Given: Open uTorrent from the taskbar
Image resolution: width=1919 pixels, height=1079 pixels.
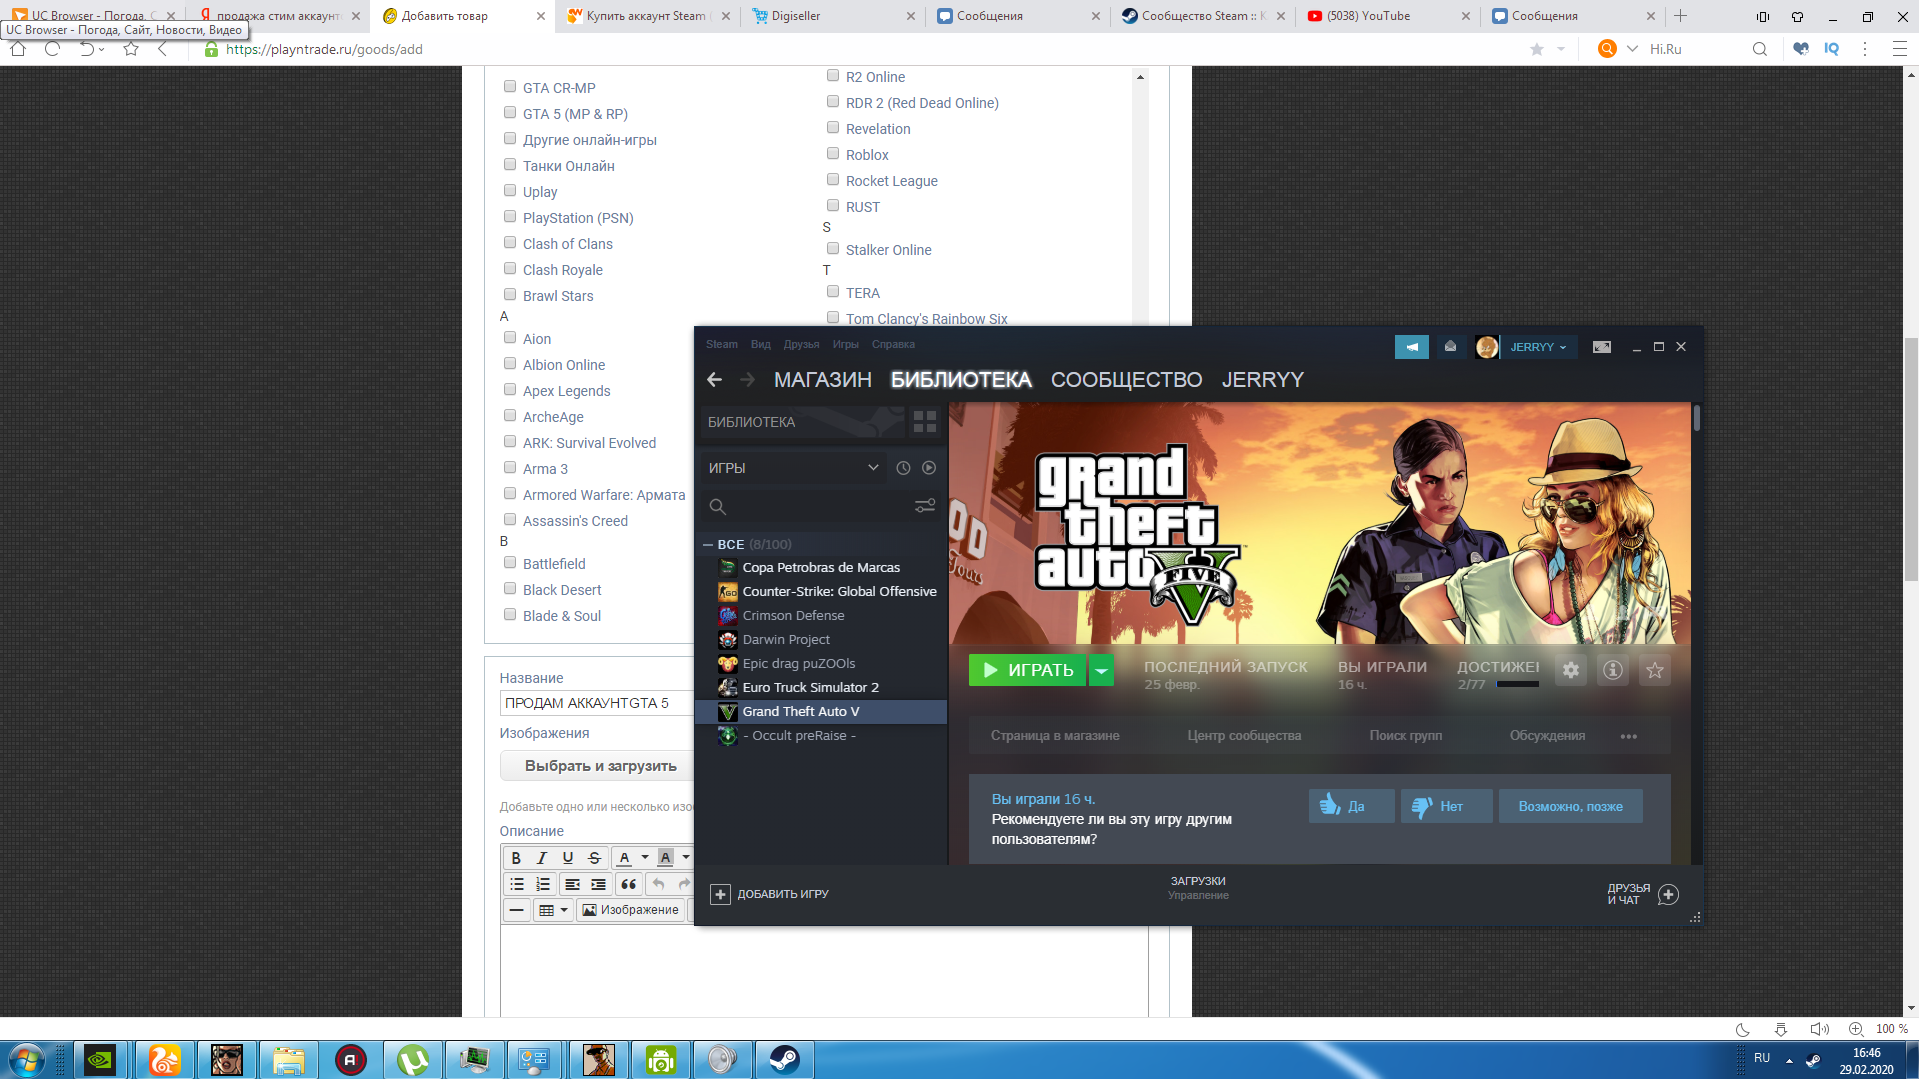Looking at the screenshot, I should pos(413,1060).
